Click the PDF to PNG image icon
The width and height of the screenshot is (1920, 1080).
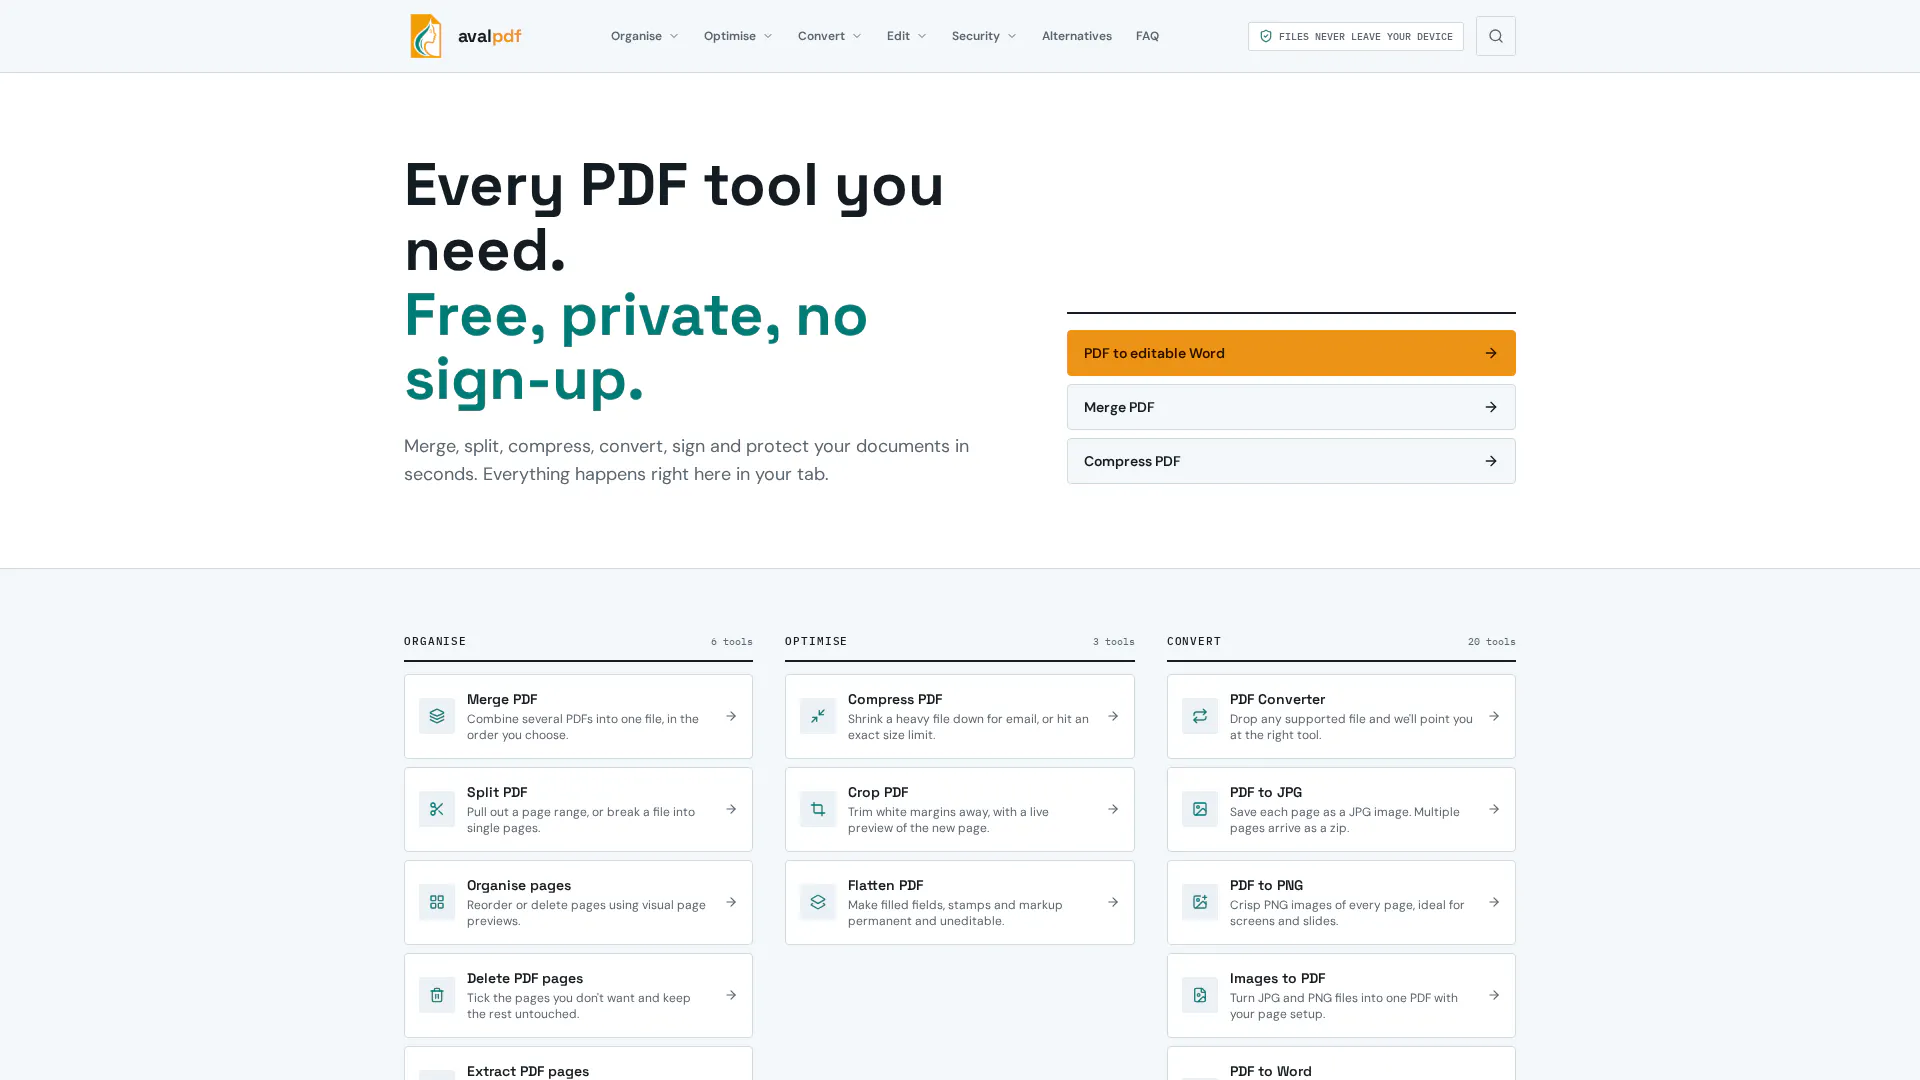tap(1200, 902)
